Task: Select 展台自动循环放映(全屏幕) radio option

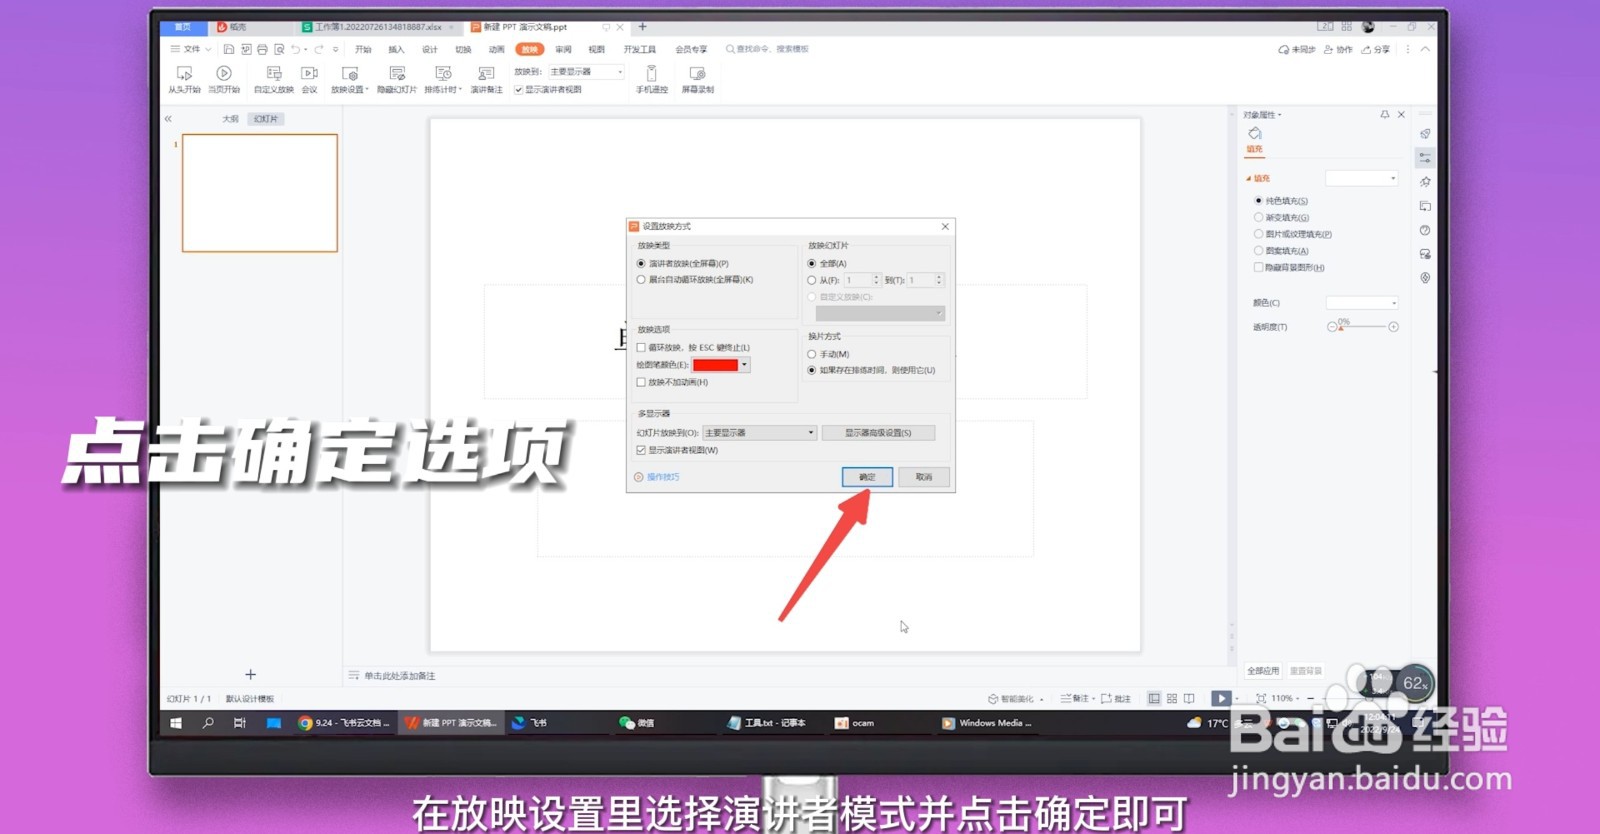Action: [641, 280]
